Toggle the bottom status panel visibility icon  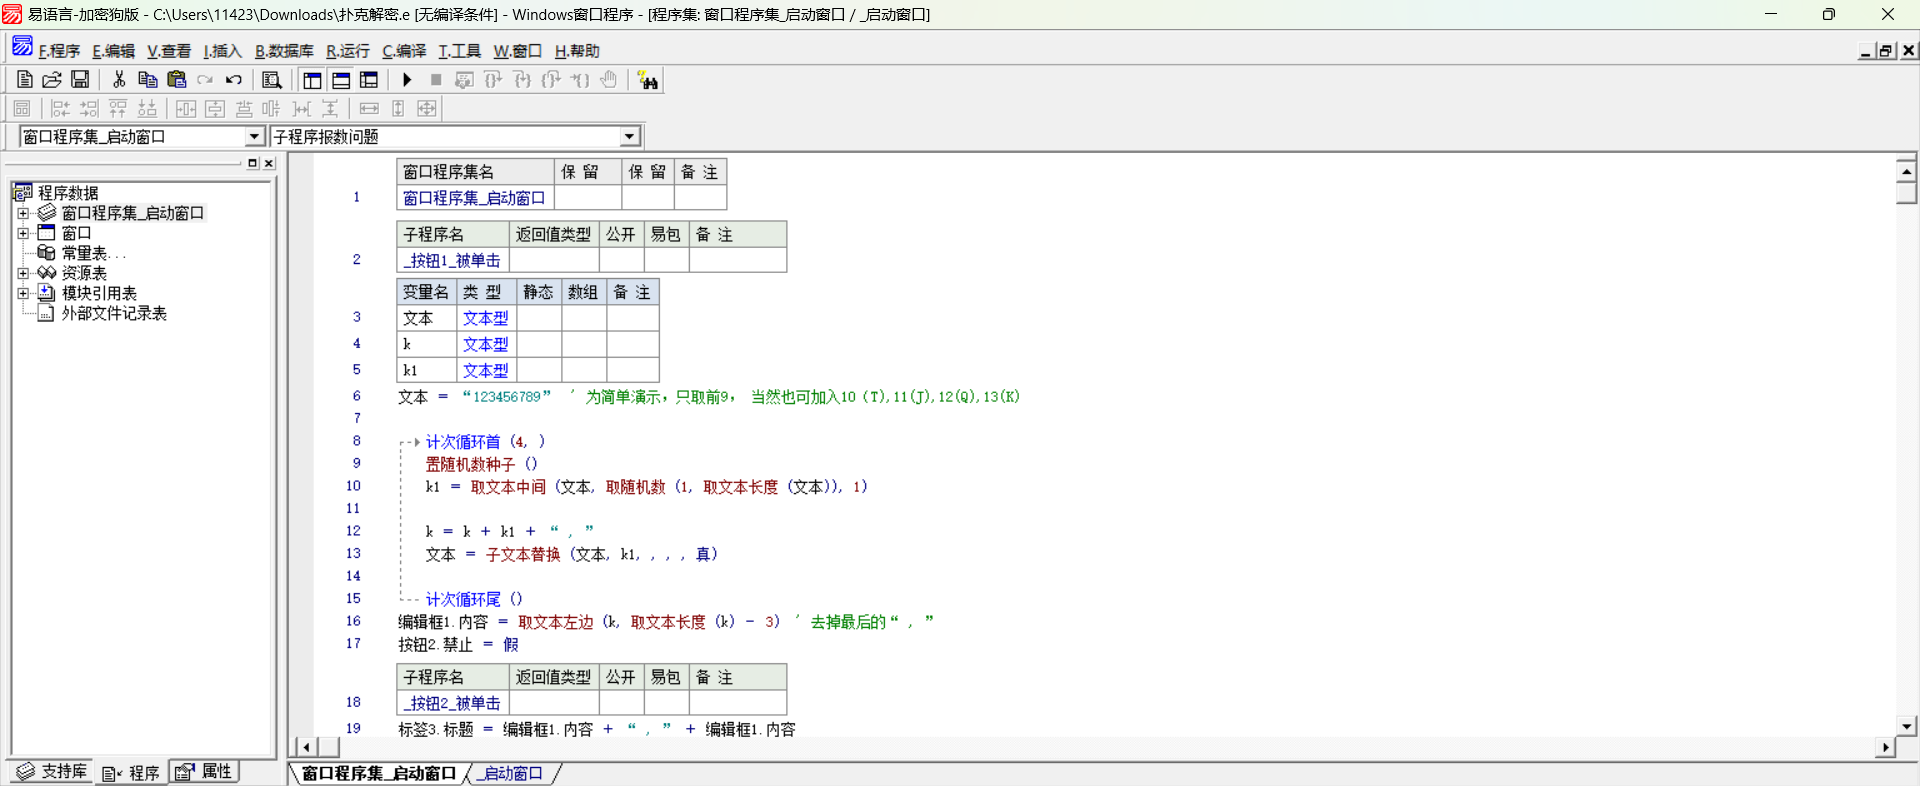point(341,80)
